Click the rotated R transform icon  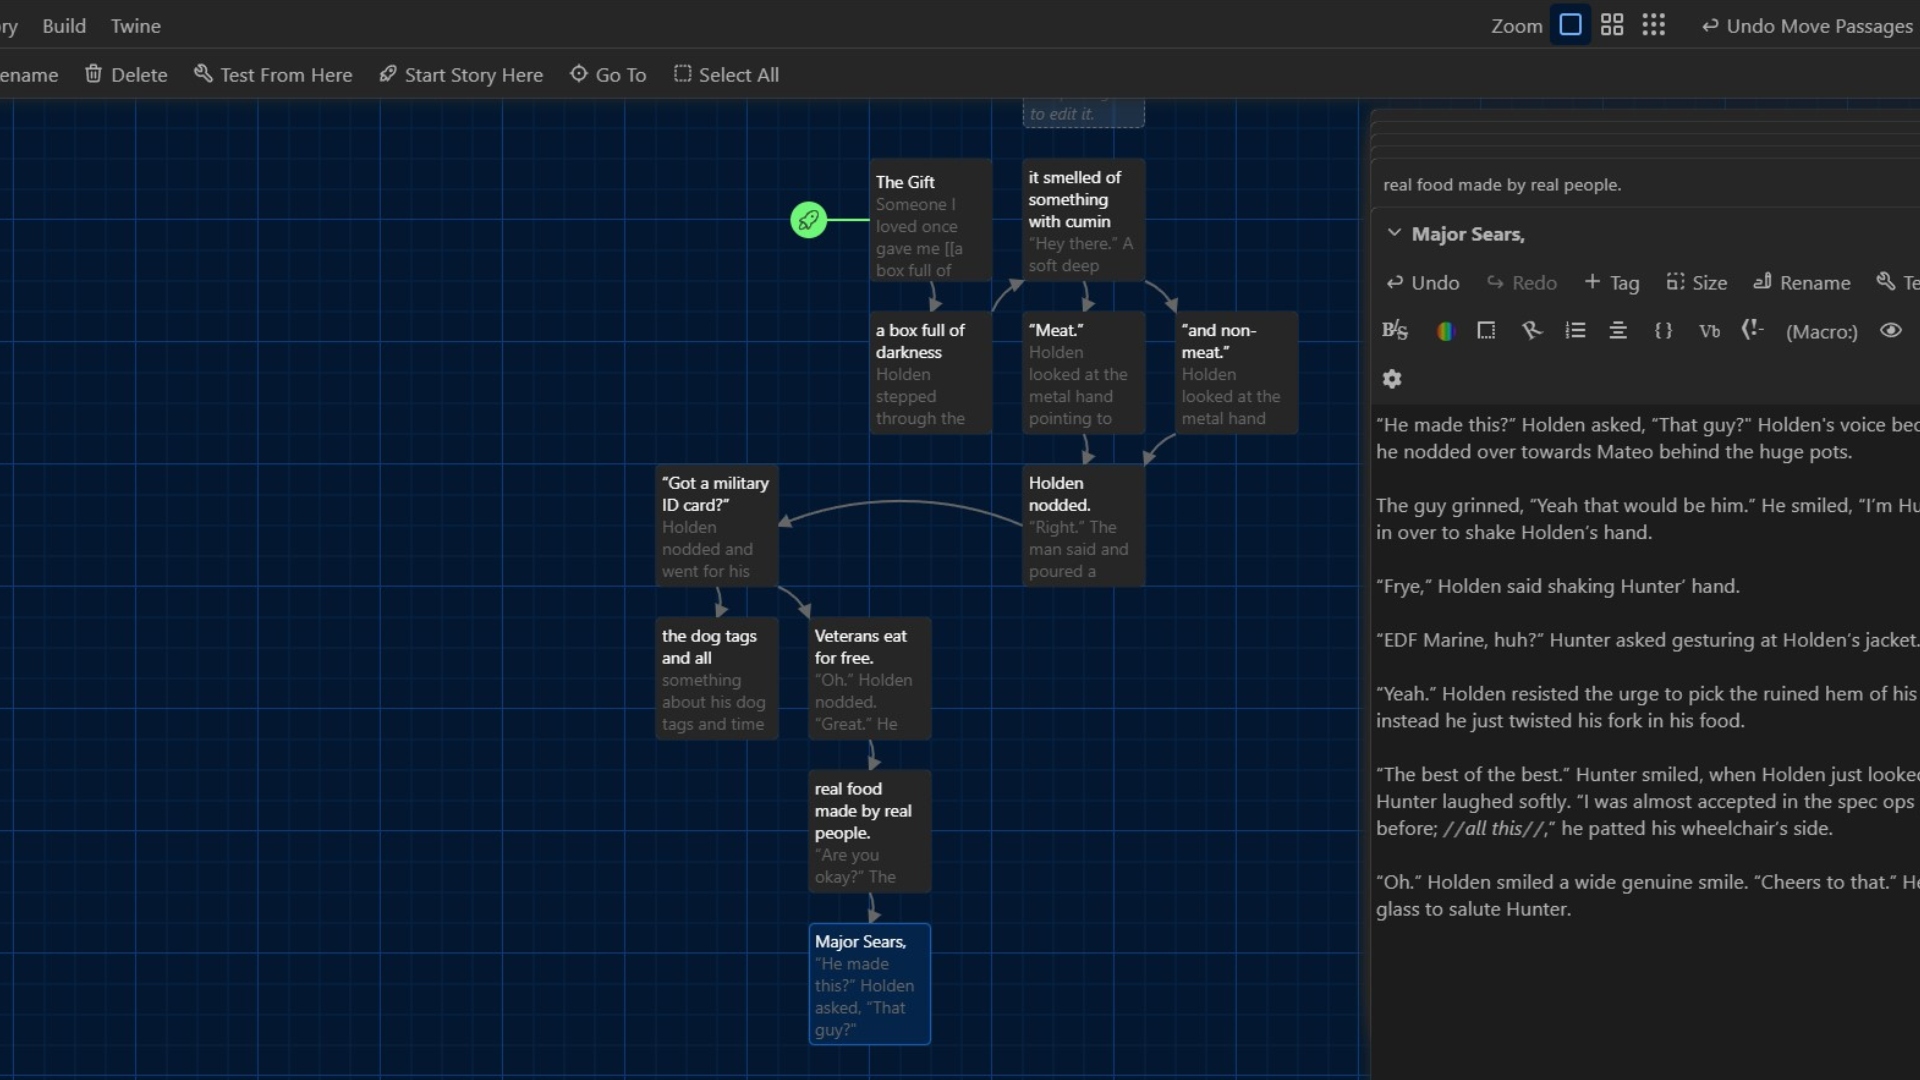pos(1531,331)
